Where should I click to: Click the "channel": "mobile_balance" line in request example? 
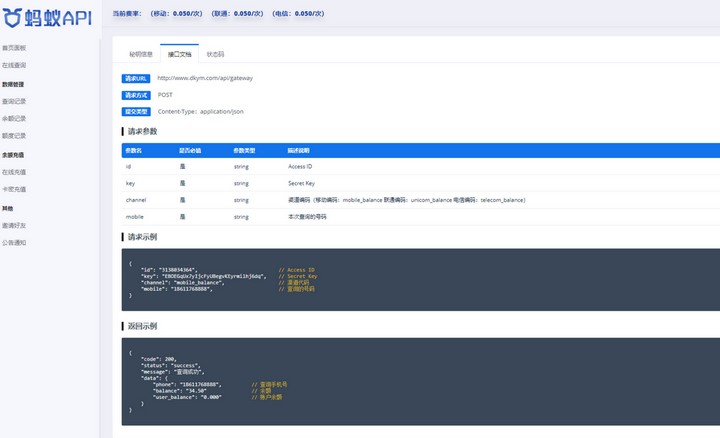click(x=183, y=283)
